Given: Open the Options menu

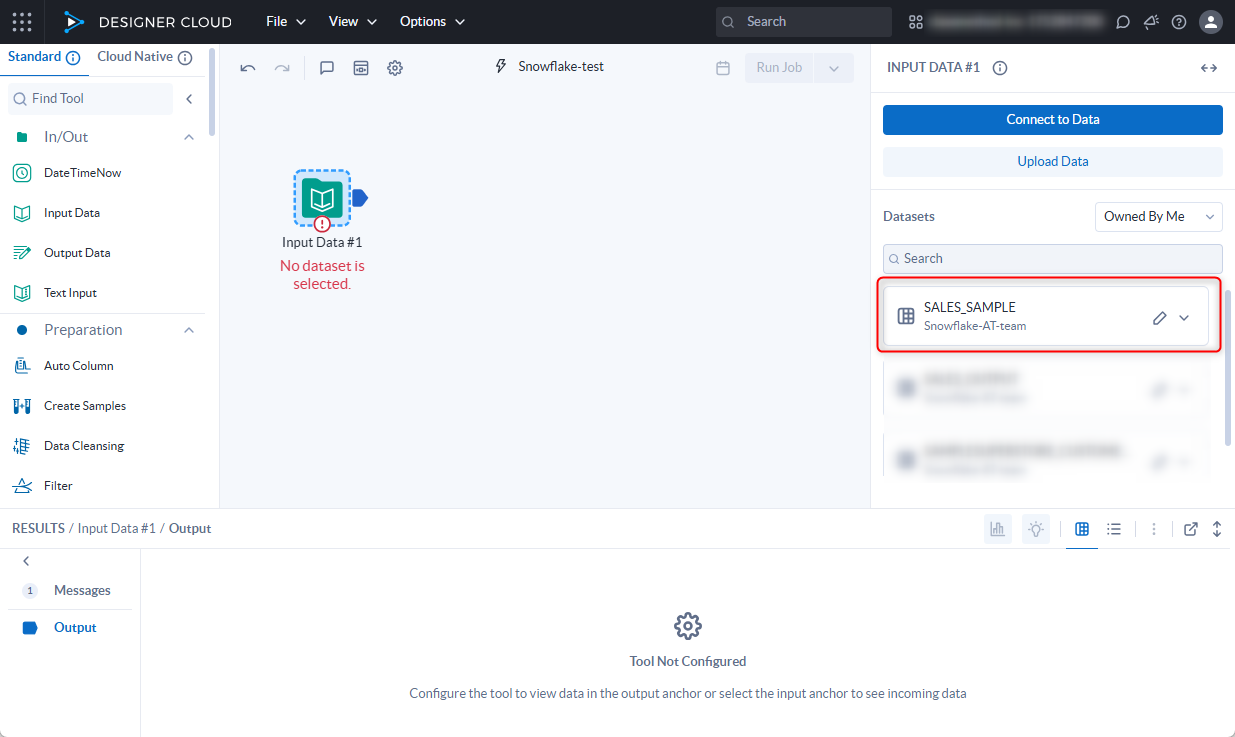Looking at the screenshot, I should pos(432,21).
